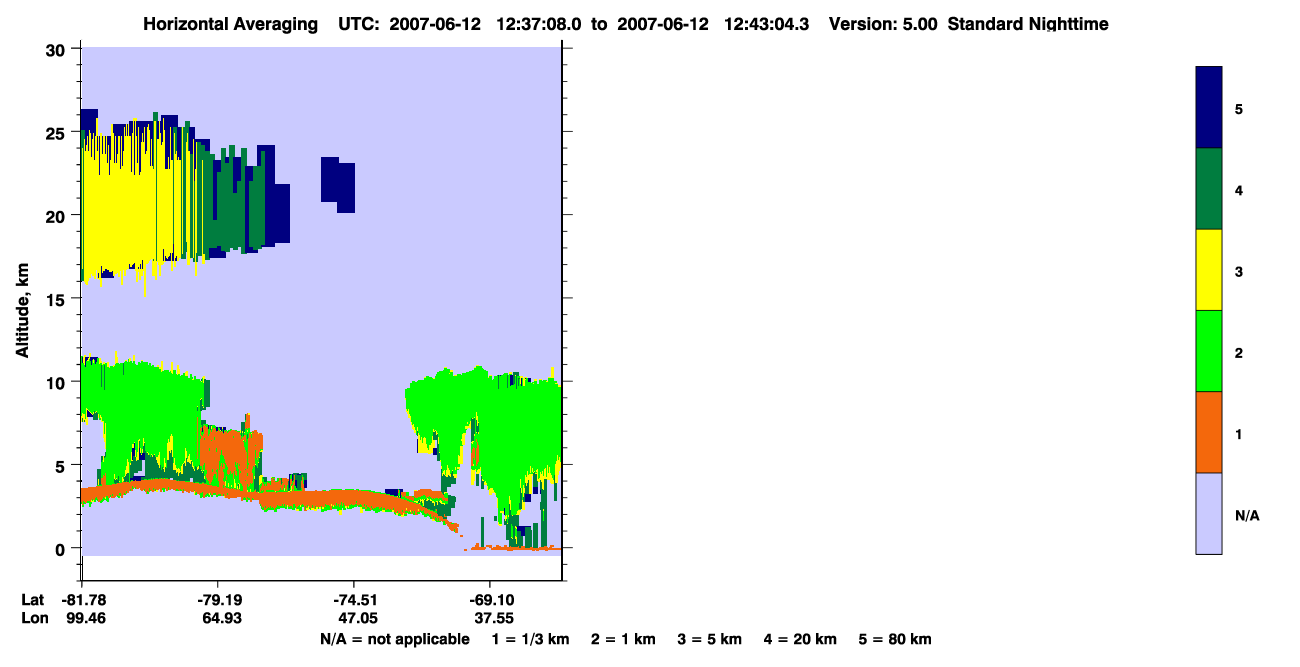Click the y-axis tick label 0
This screenshot has height=667, width=1300.
tap(62, 548)
